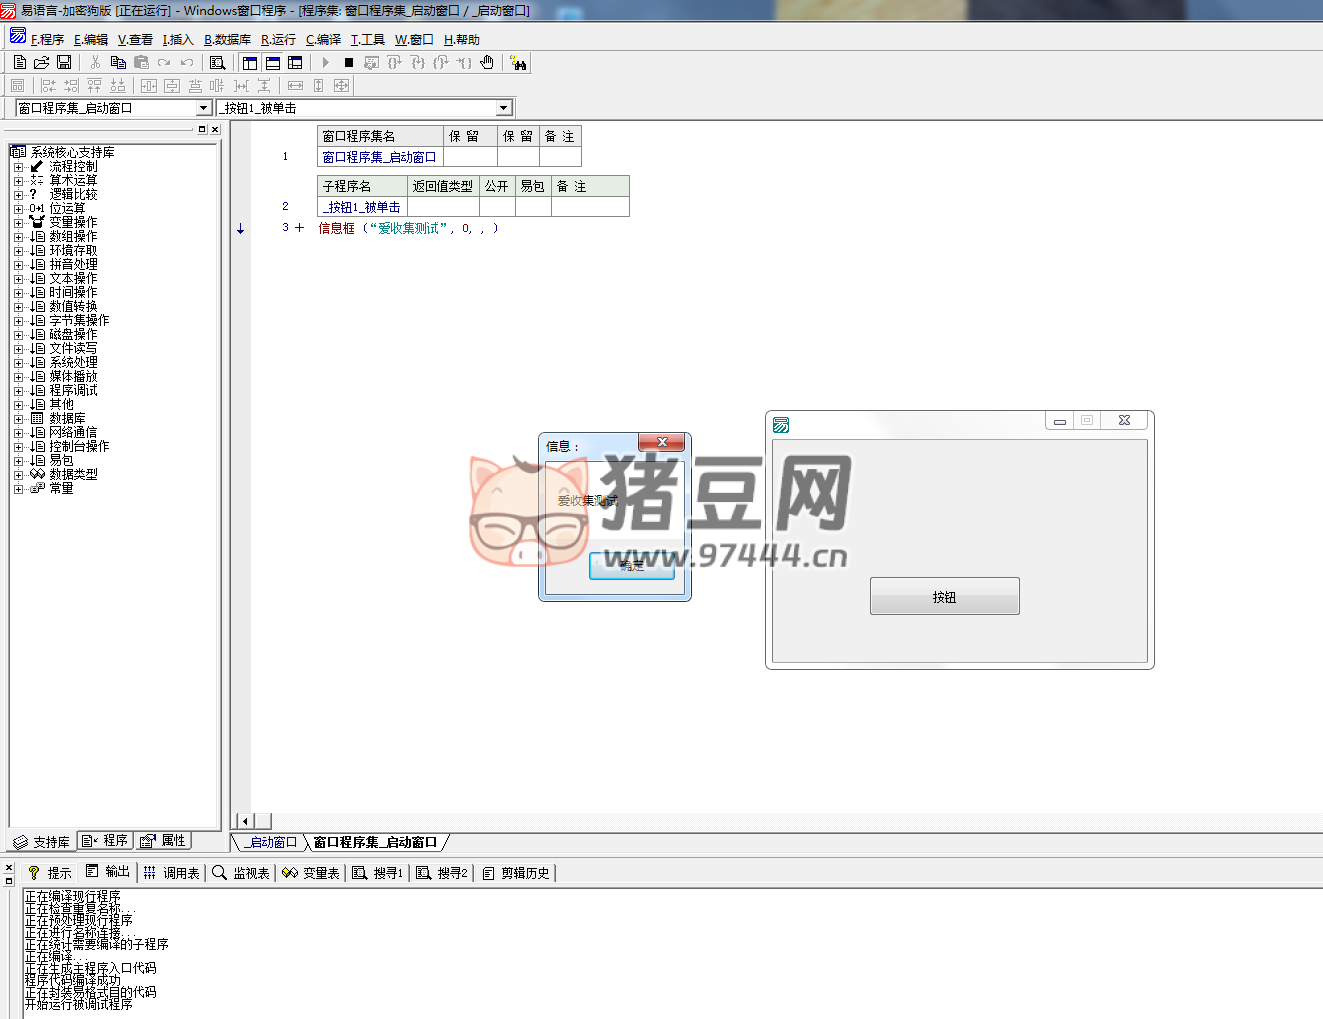Click the New file icon in toolbar
This screenshot has width=1323, height=1019.
[20, 62]
